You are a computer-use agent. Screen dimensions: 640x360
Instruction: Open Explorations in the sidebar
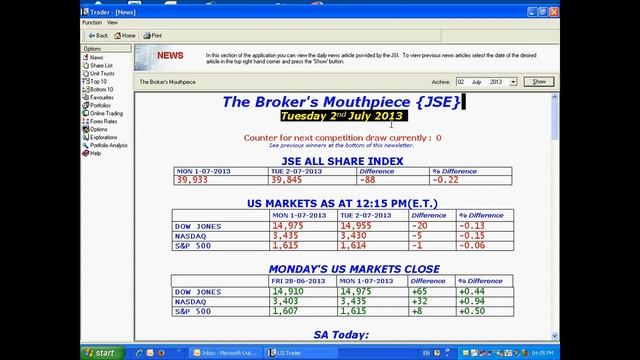pyautogui.click(x=100, y=137)
